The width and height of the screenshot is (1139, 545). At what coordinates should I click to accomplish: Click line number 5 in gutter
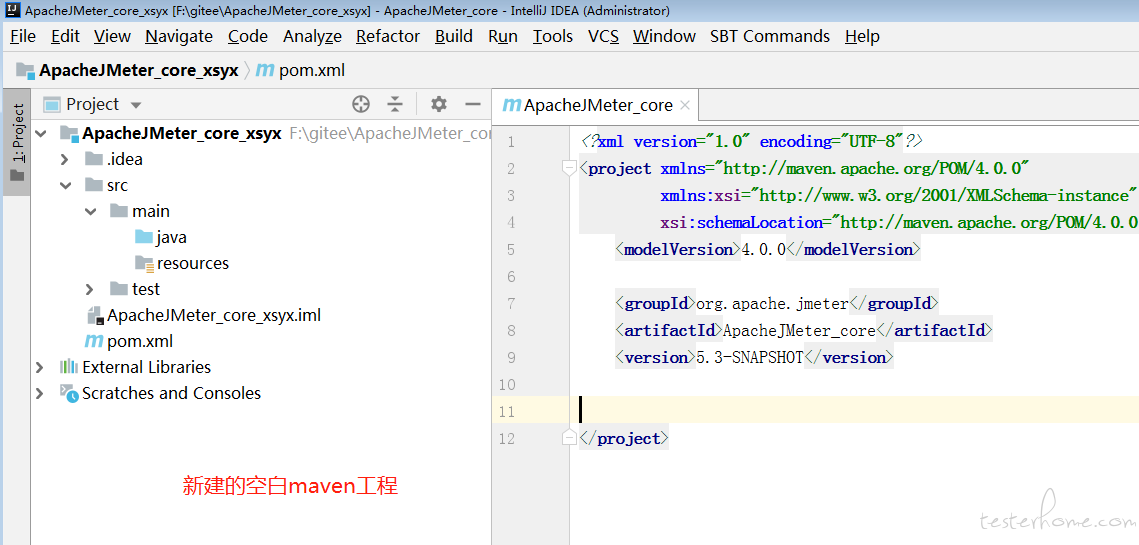511,249
